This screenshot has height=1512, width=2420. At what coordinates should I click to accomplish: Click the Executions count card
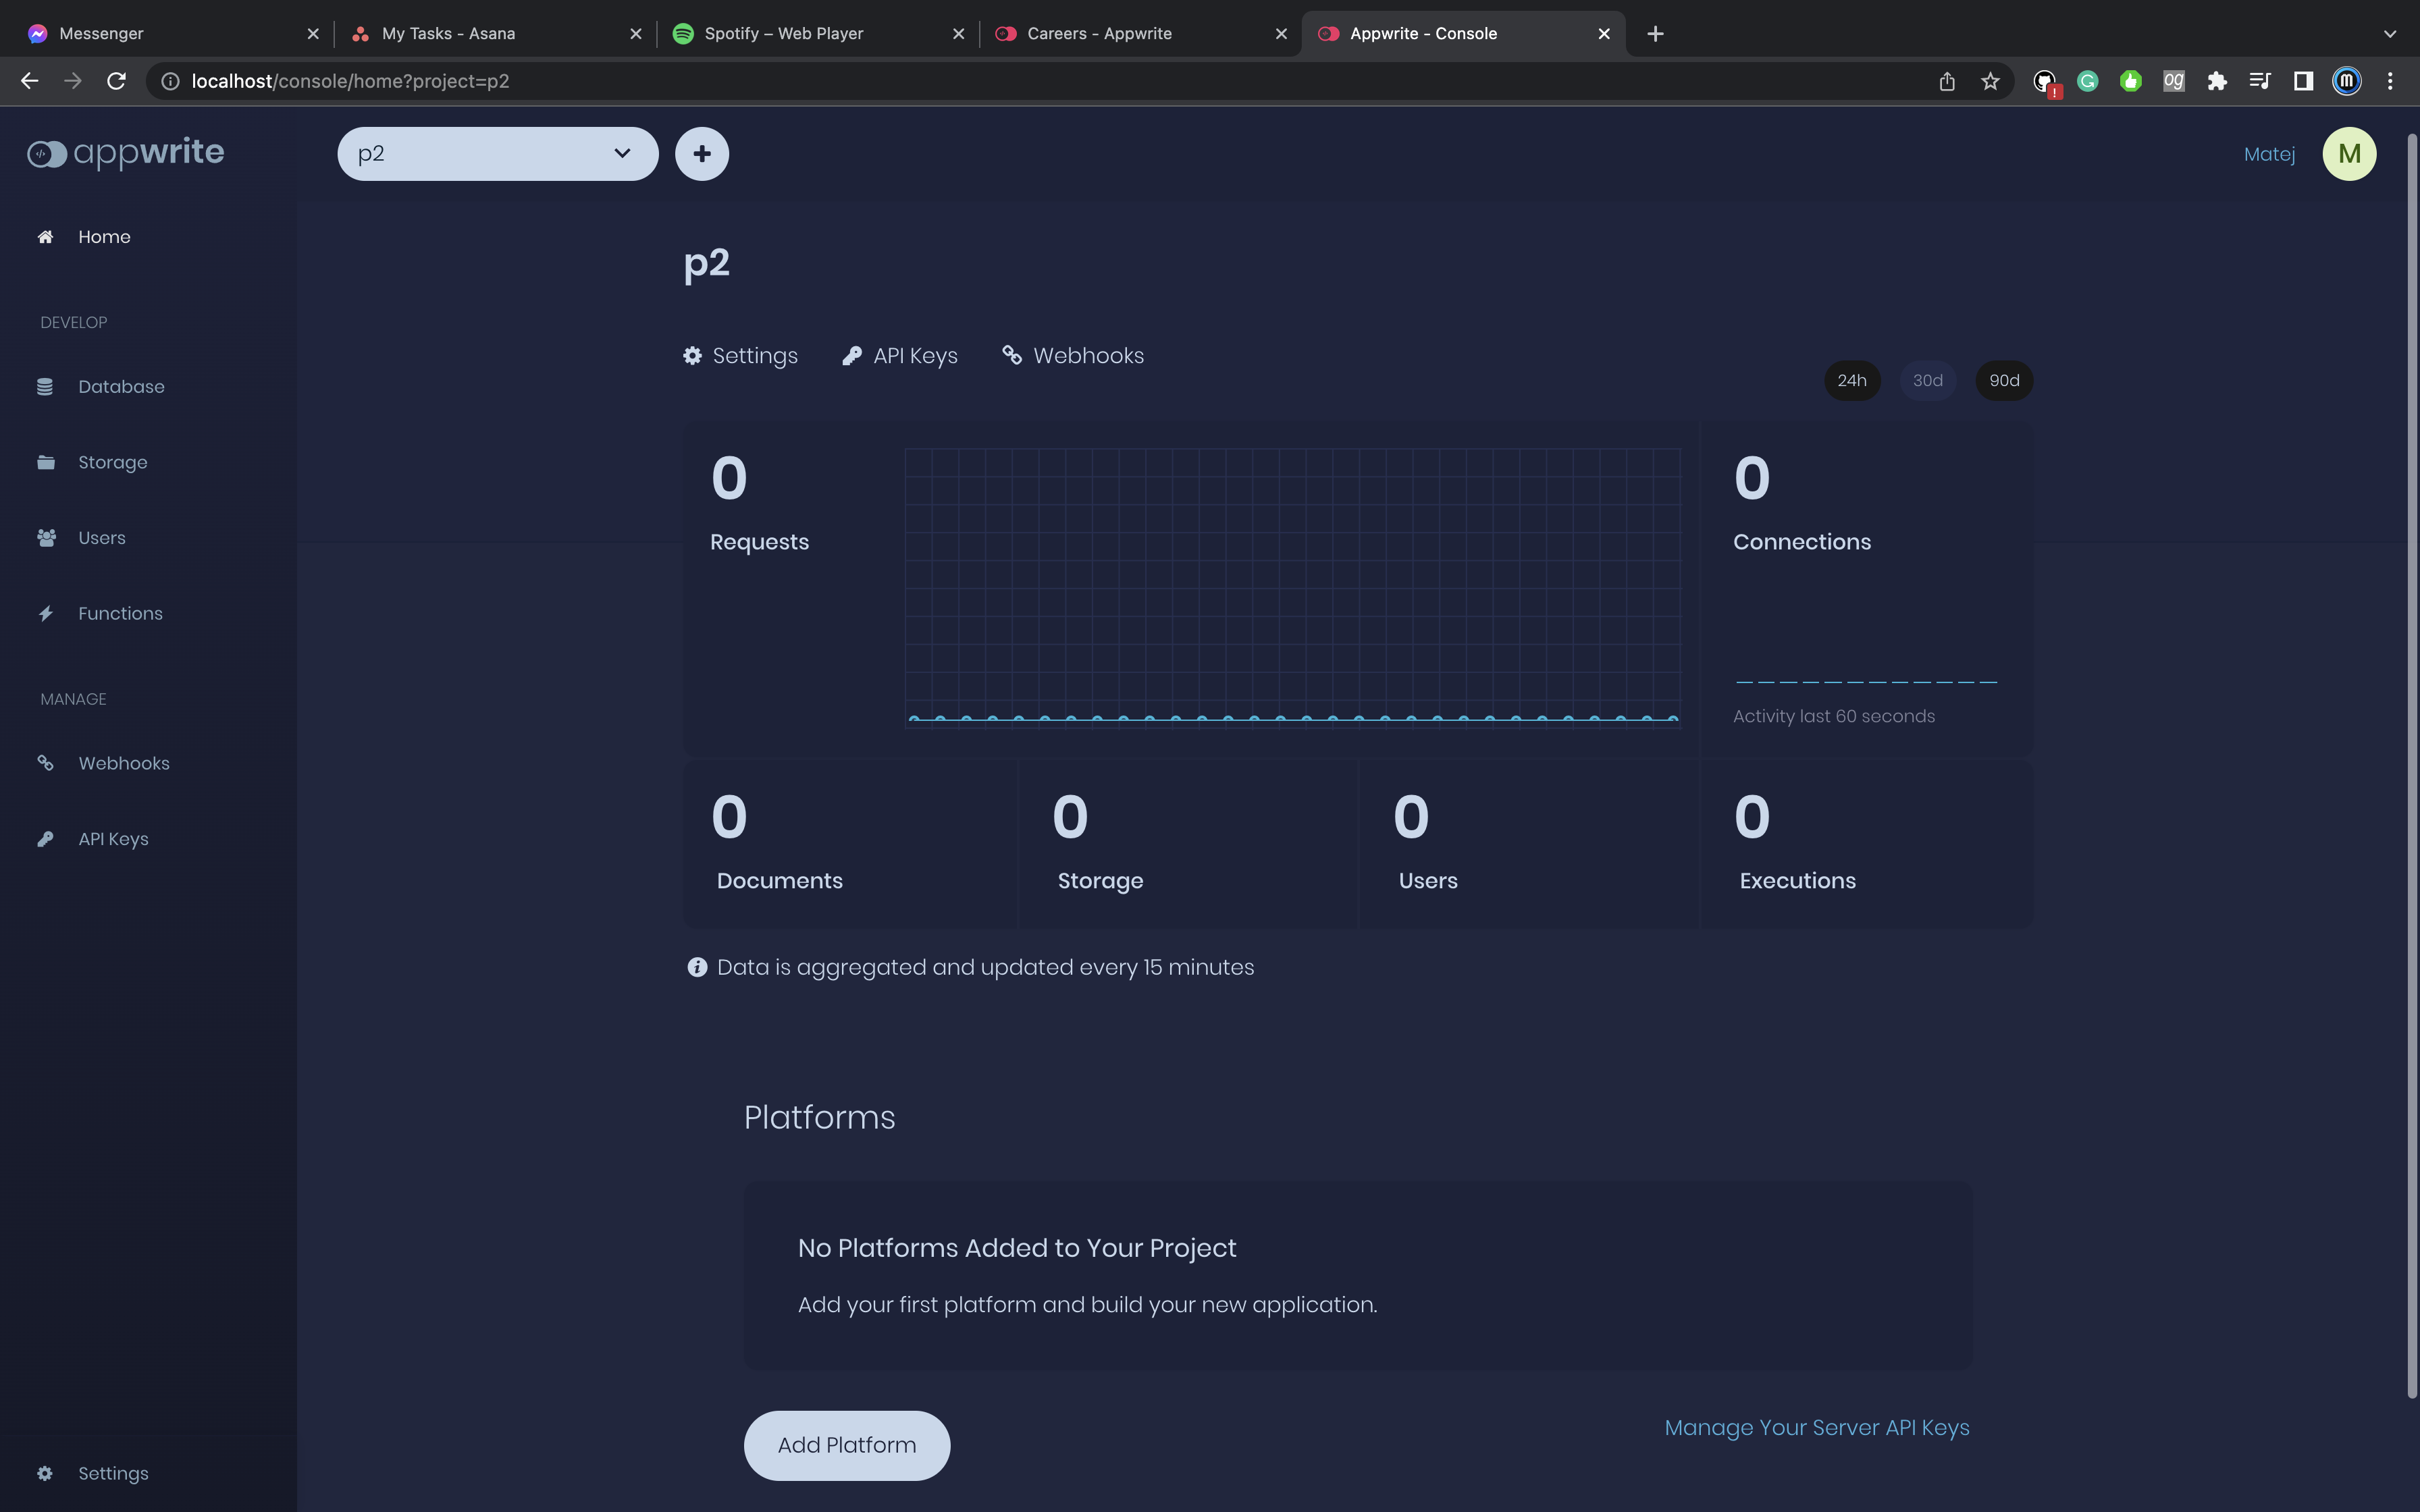1867,844
